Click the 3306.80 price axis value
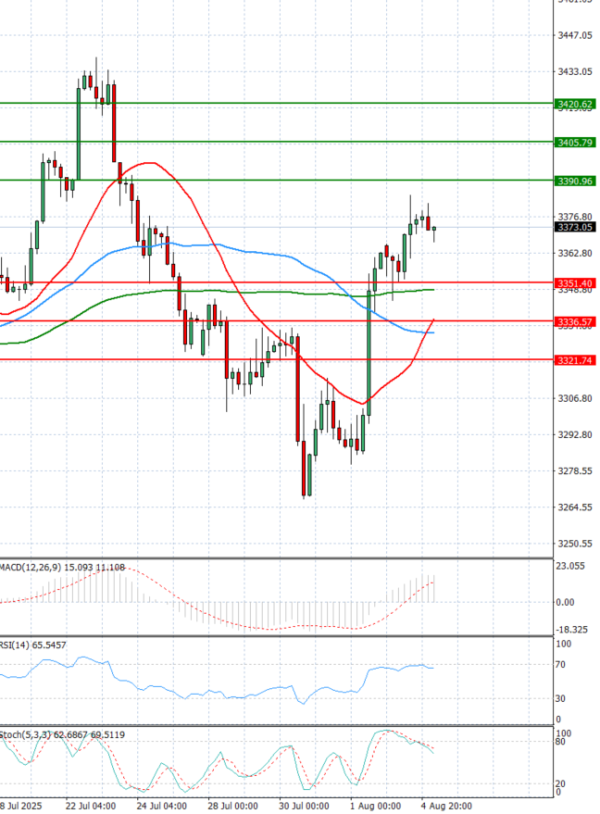 pyautogui.click(x=575, y=399)
